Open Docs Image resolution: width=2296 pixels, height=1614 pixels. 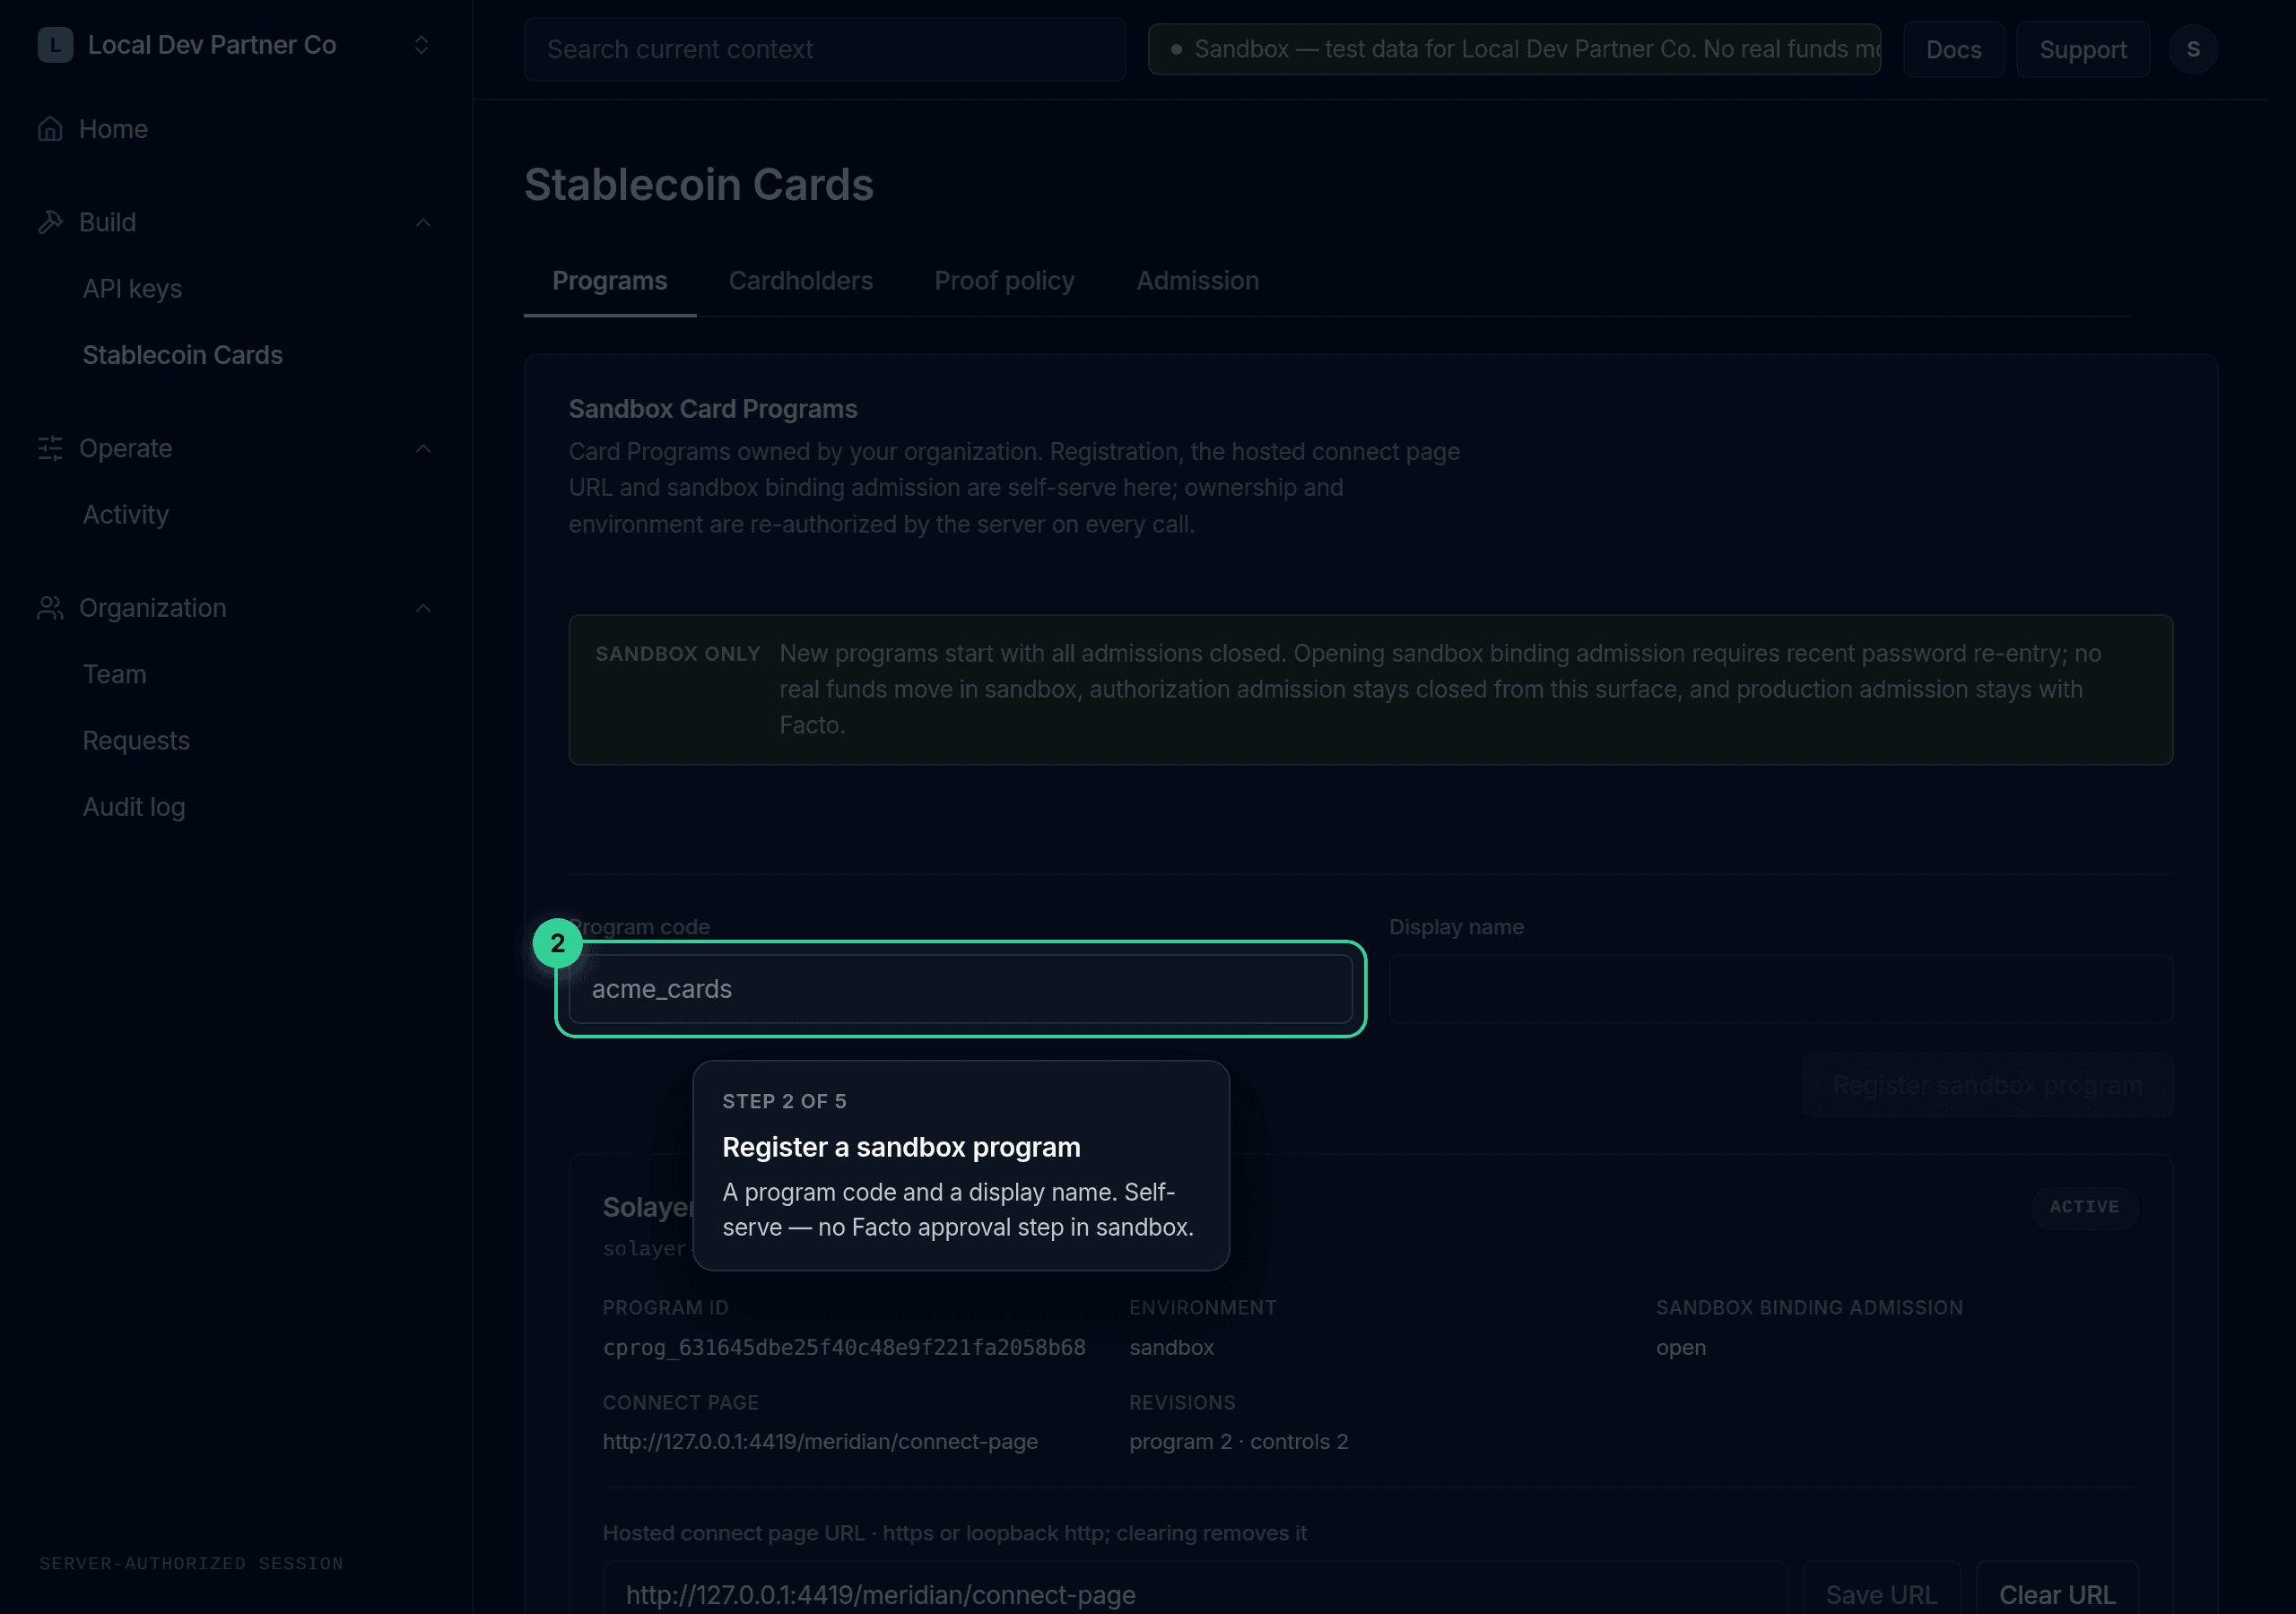point(1953,49)
